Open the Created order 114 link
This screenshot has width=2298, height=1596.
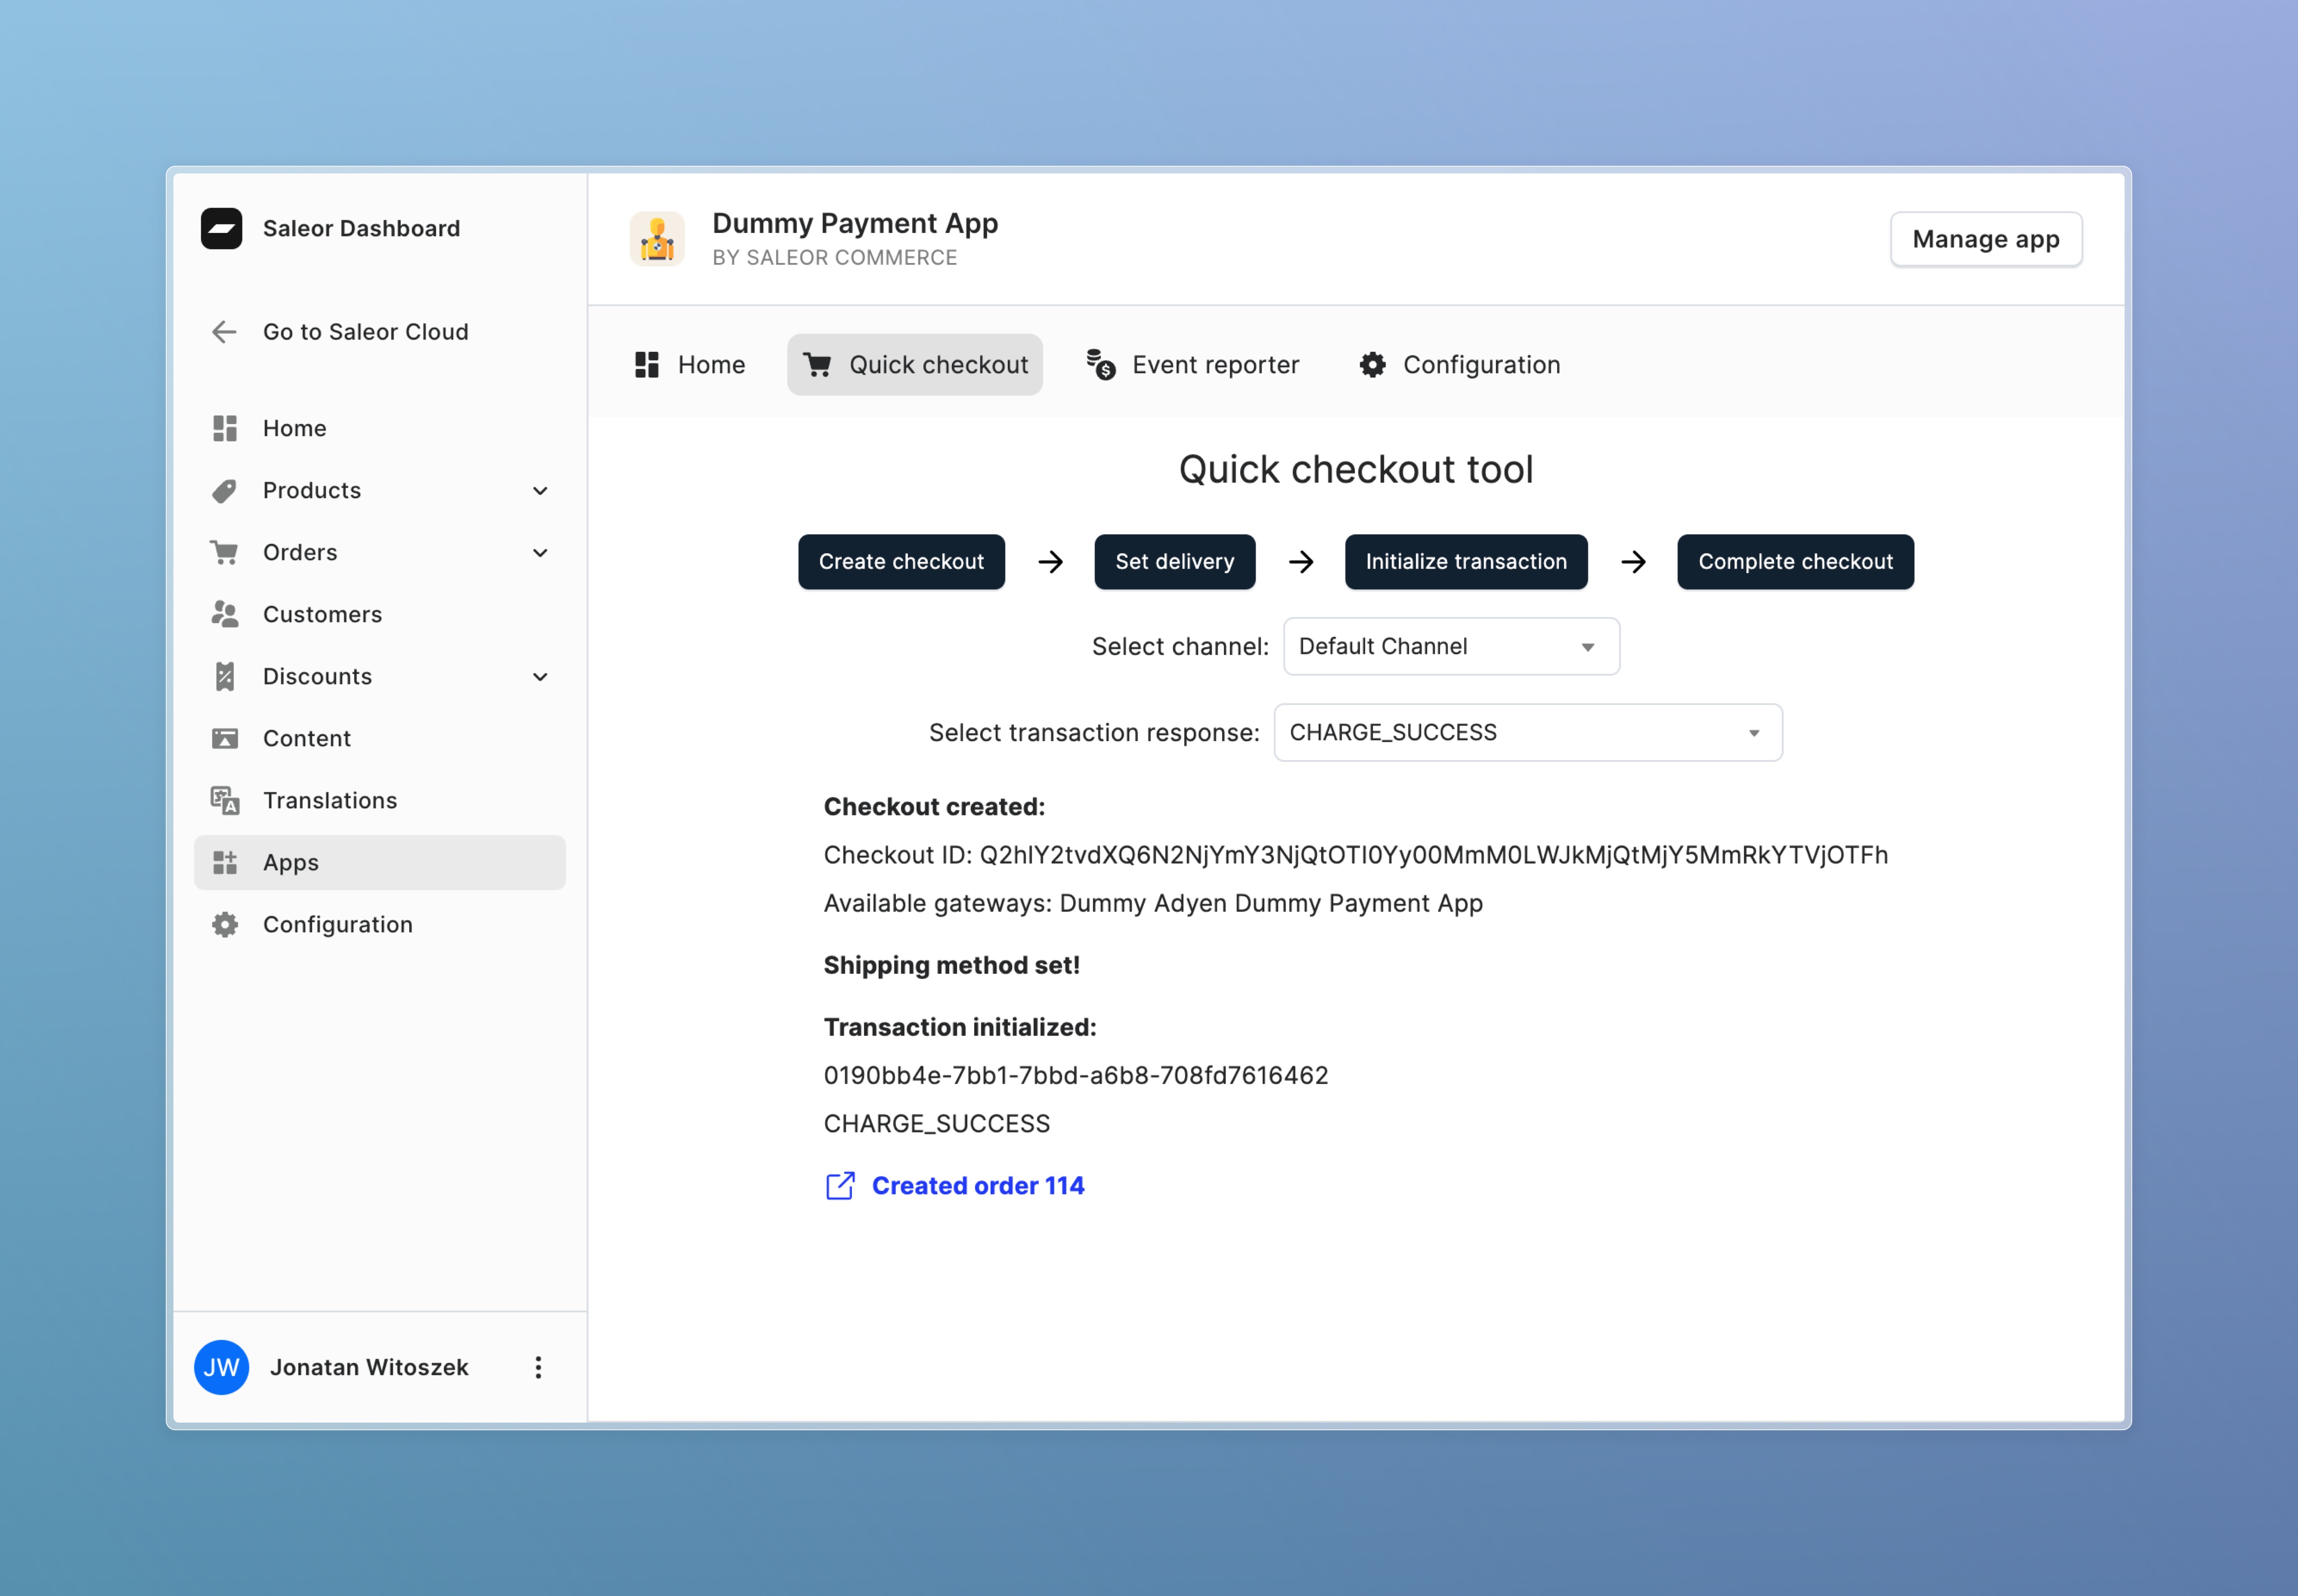[978, 1185]
